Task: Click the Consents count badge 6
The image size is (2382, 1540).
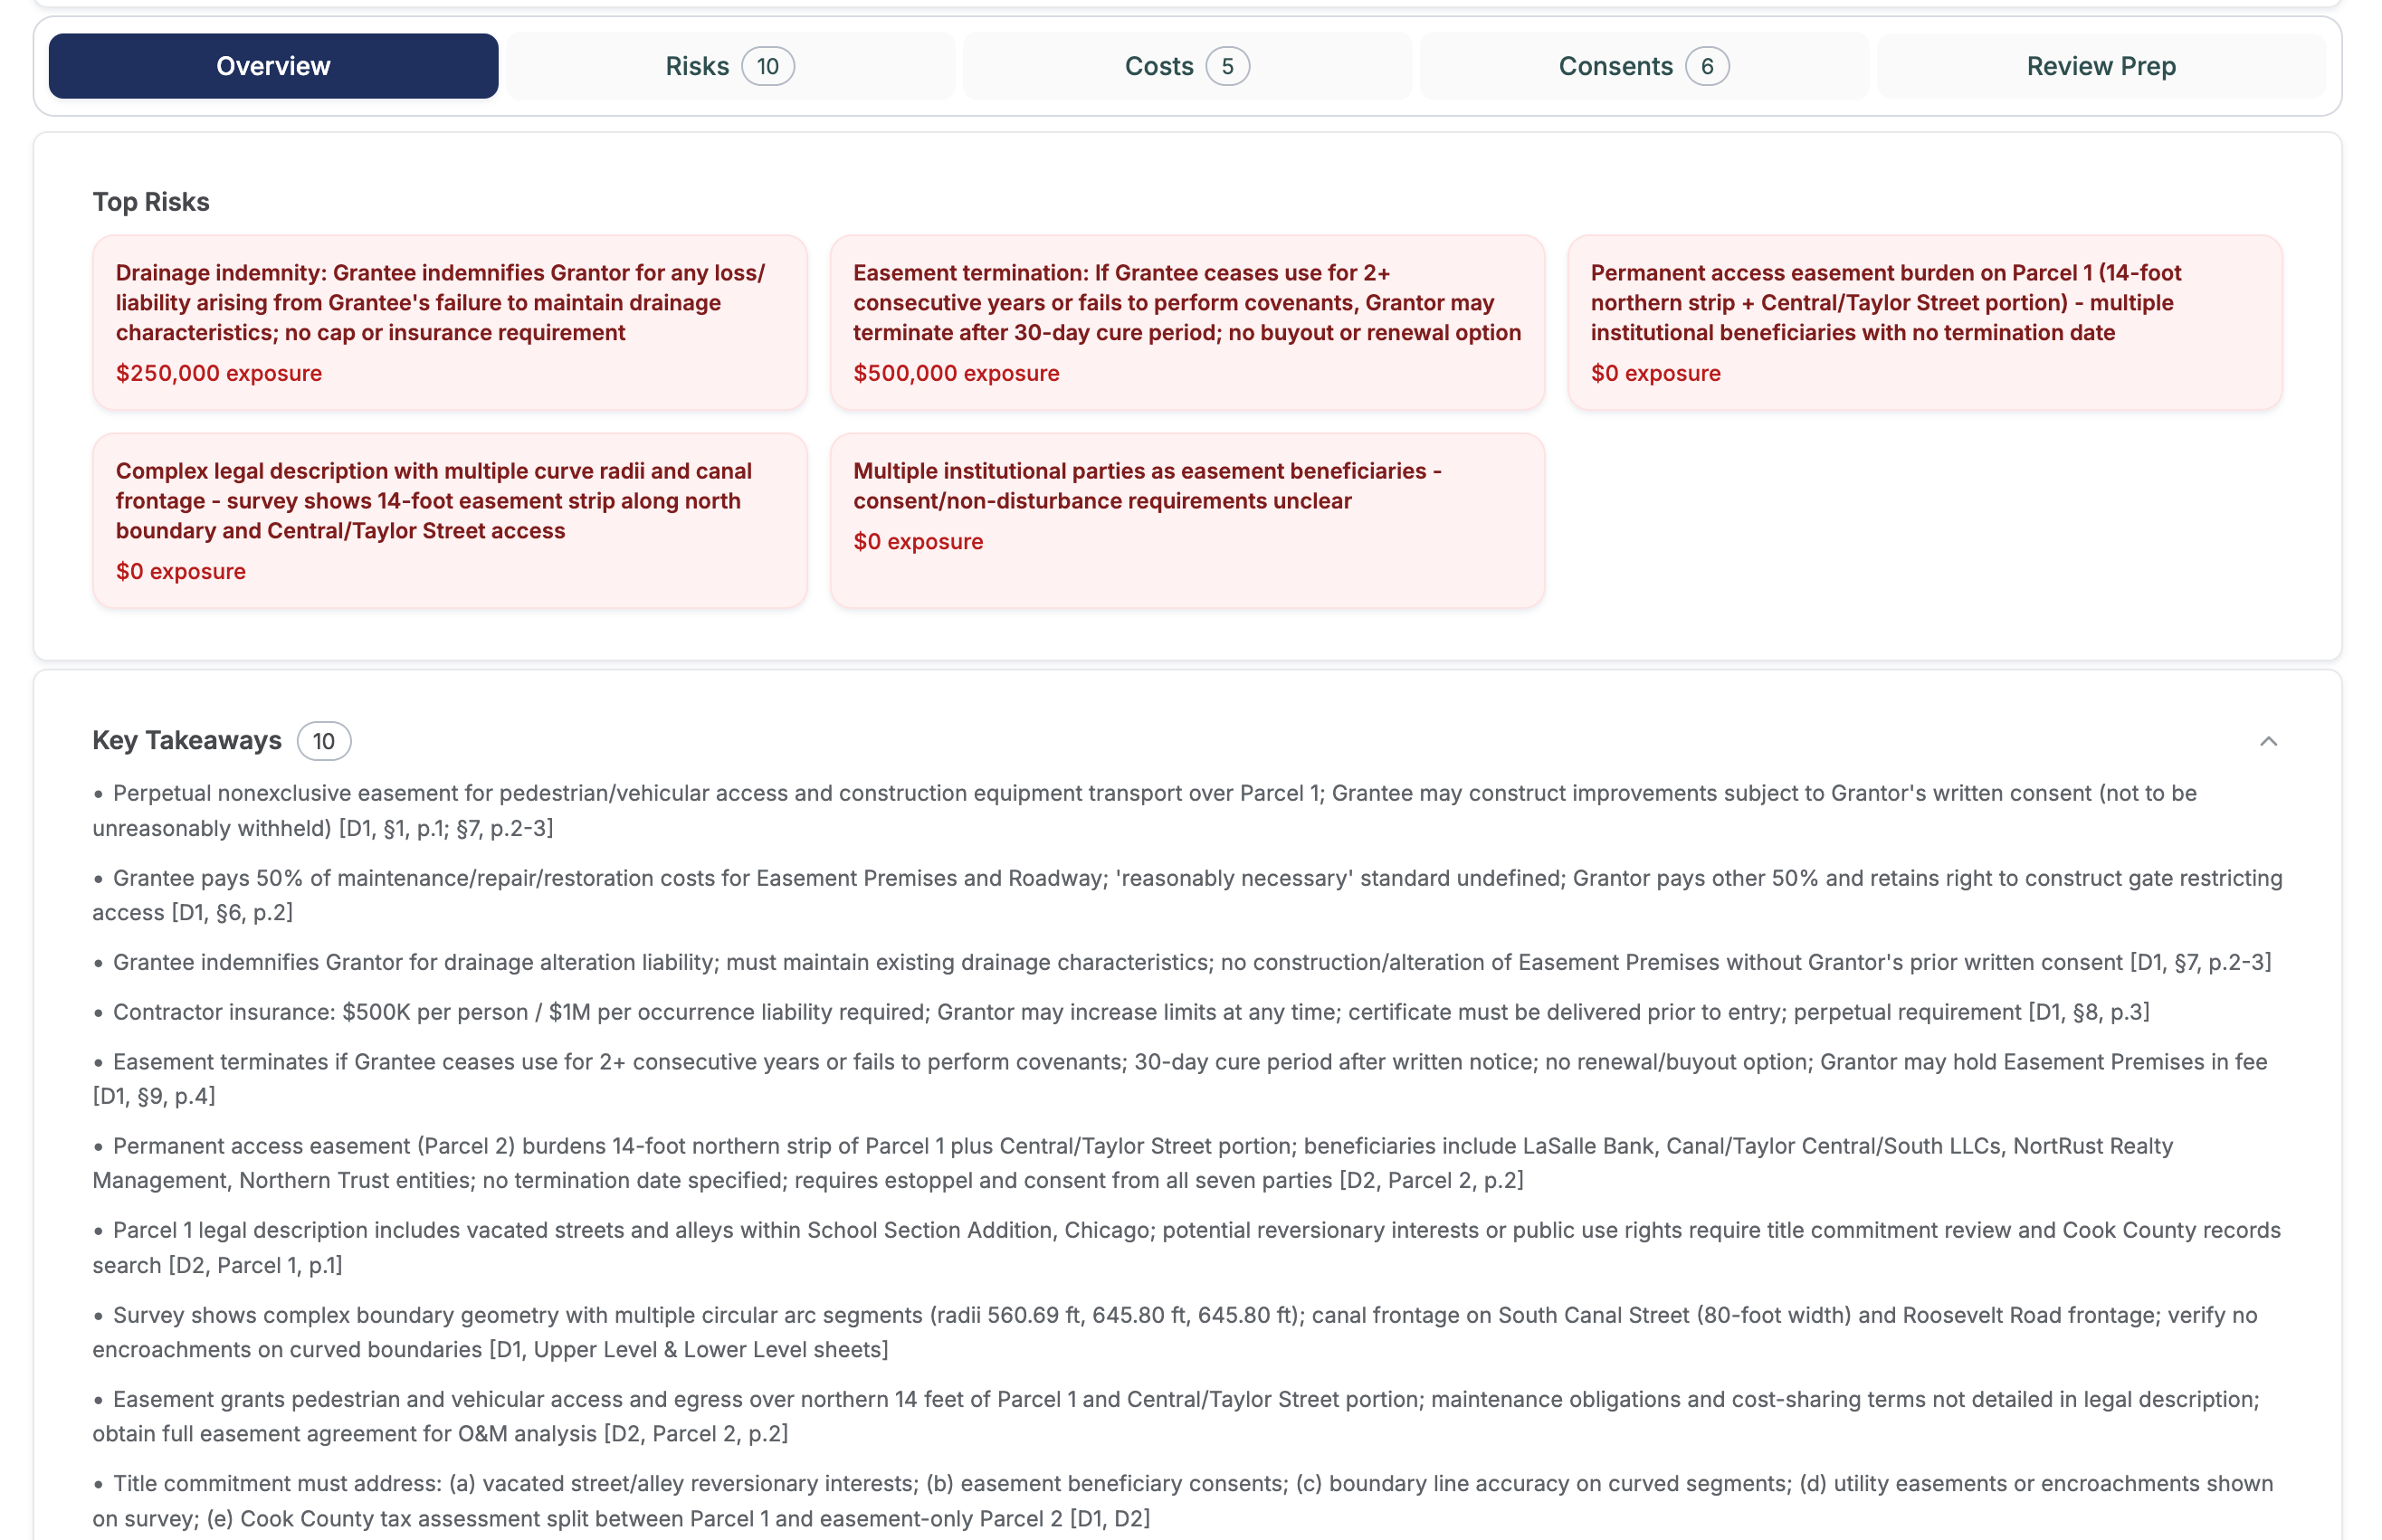Action: click(x=1706, y=66)
